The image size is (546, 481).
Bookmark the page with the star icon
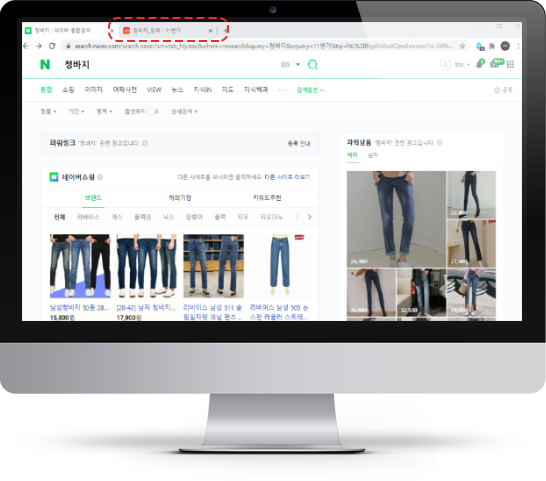point(462,46)
